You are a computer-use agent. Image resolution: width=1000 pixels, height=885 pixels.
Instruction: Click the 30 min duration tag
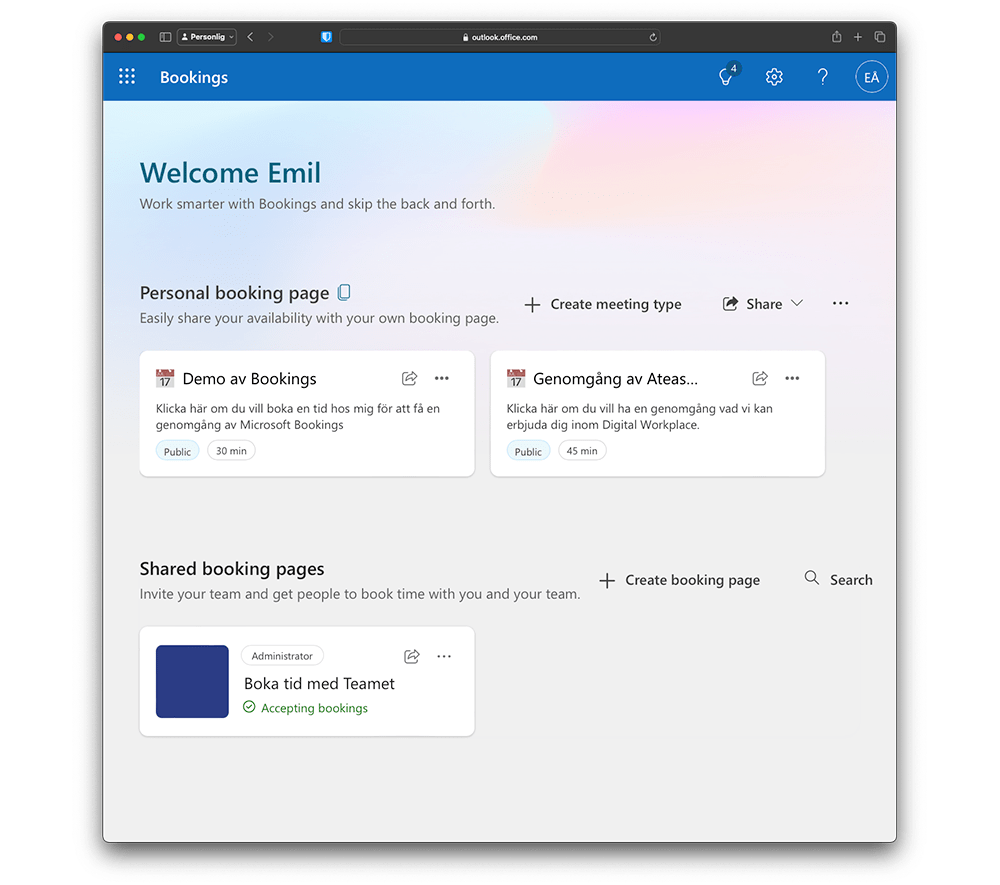tap(231, 451)
